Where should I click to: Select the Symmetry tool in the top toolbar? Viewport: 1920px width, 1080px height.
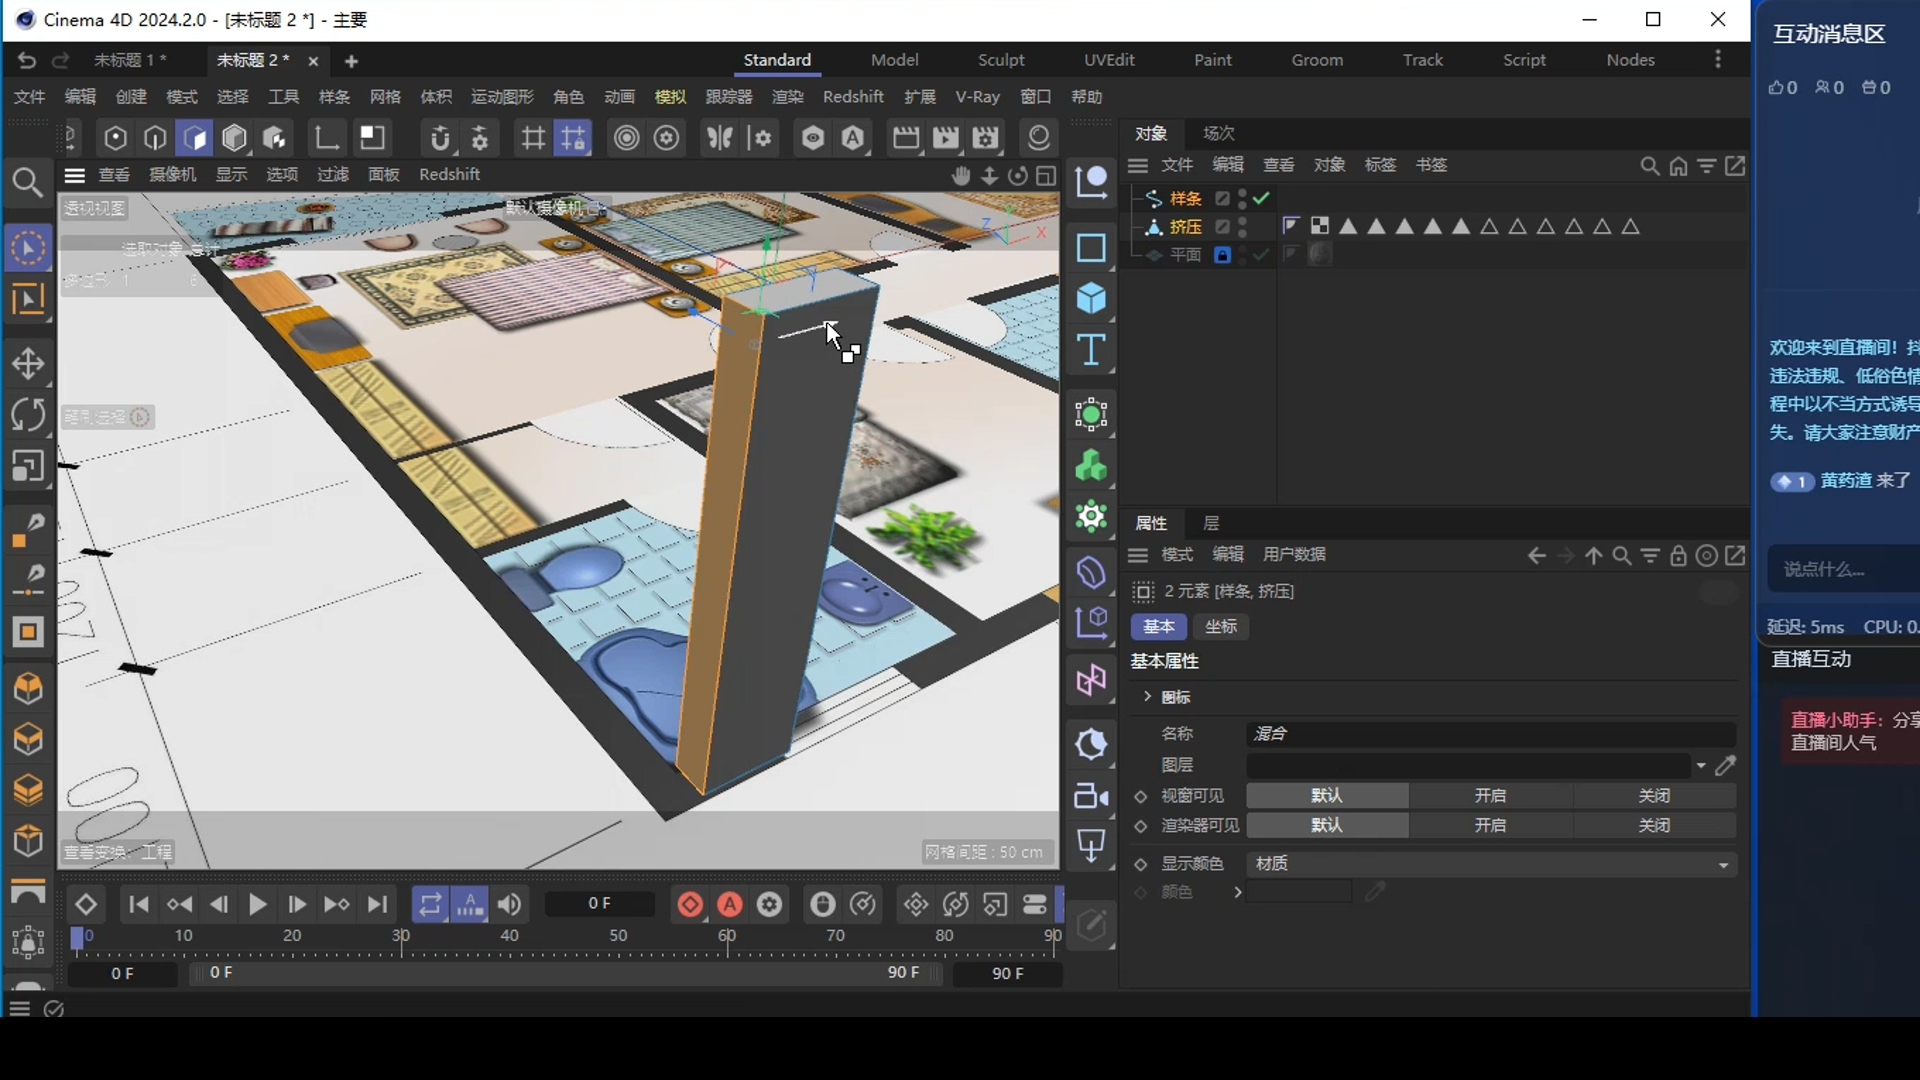(720, 138)
